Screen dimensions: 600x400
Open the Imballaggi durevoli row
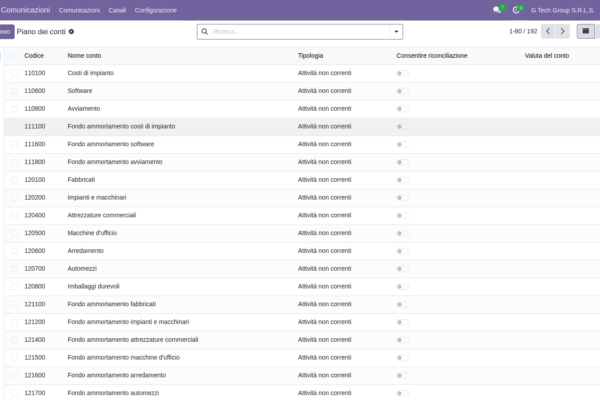point(302,286)
